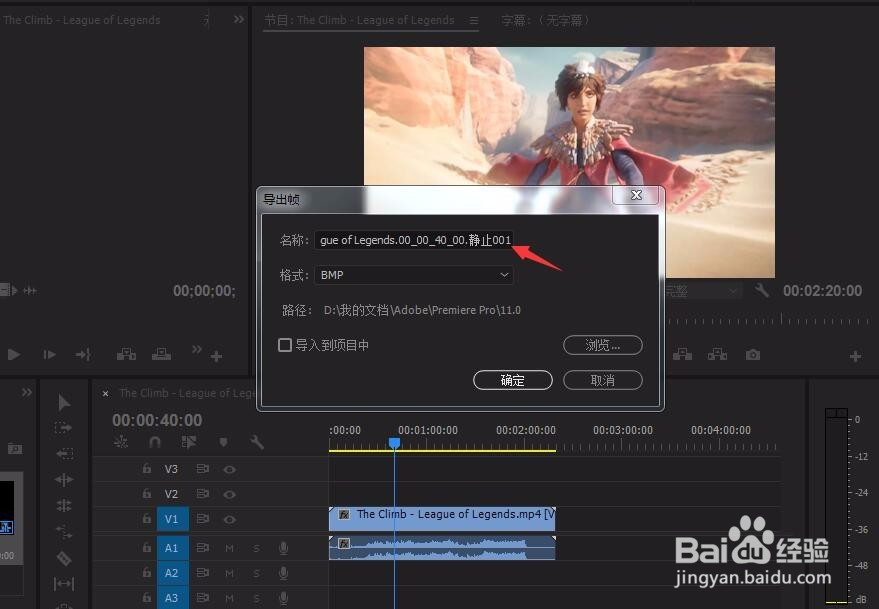Mute track A1
Viewport: 879px width, 609px height.
coord(229,548)
